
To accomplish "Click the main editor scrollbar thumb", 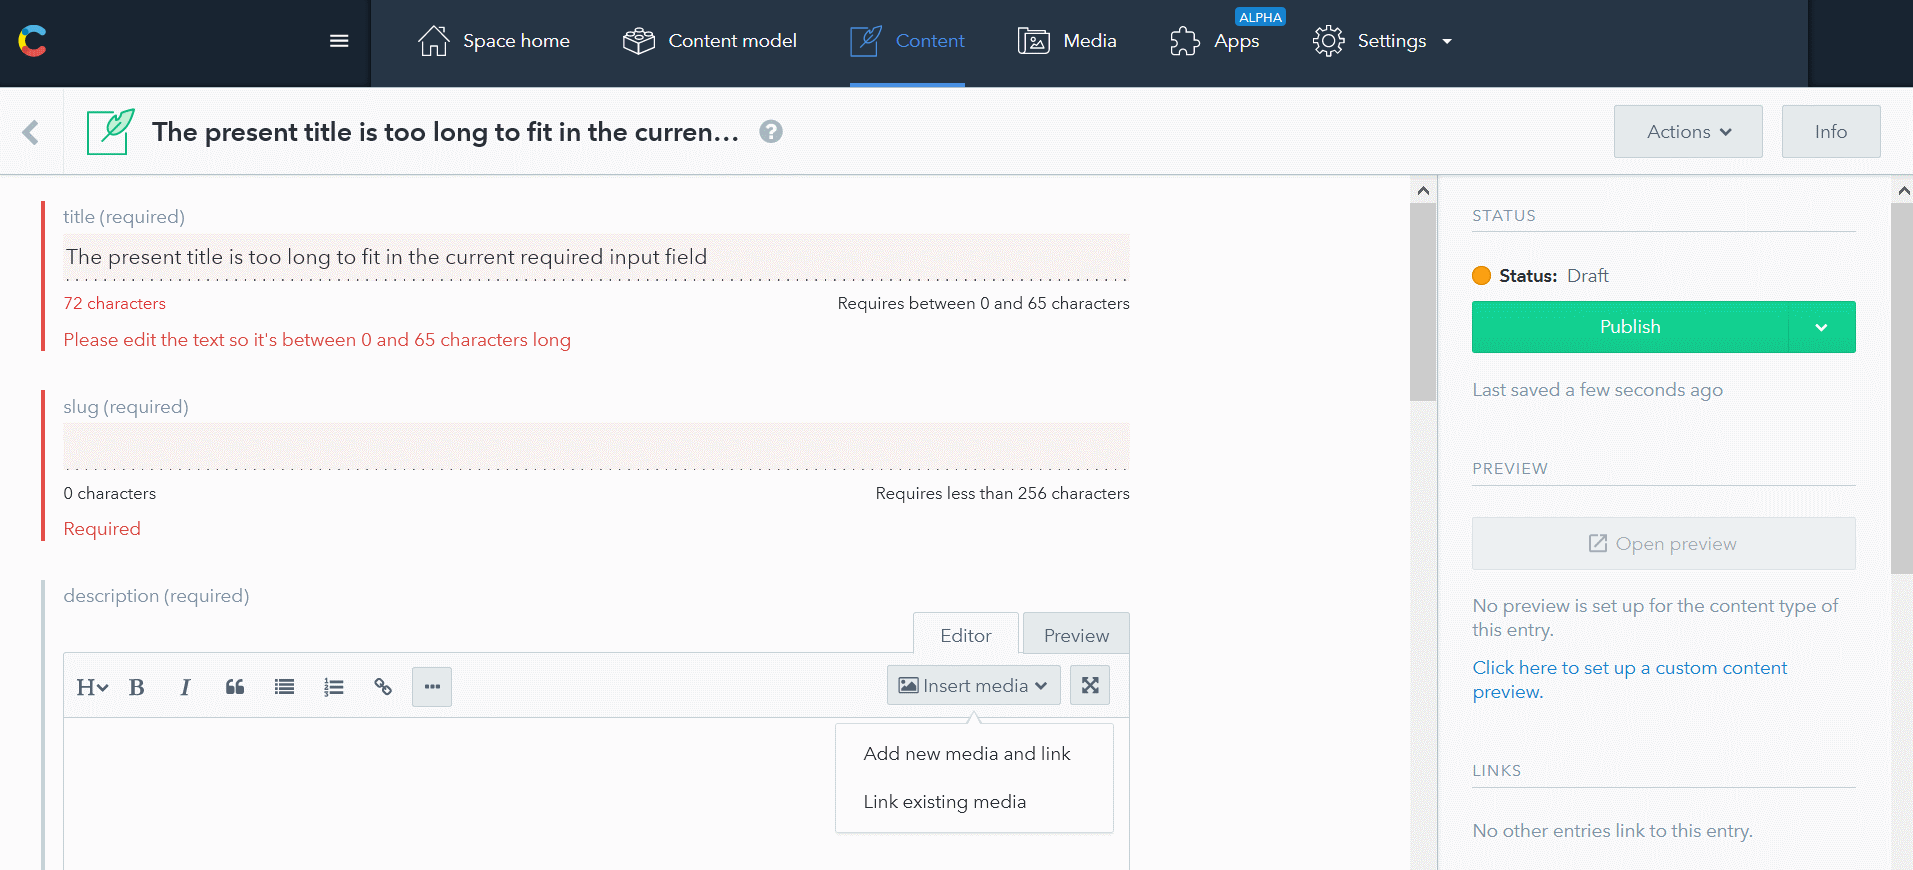I will coord(1423,302).
